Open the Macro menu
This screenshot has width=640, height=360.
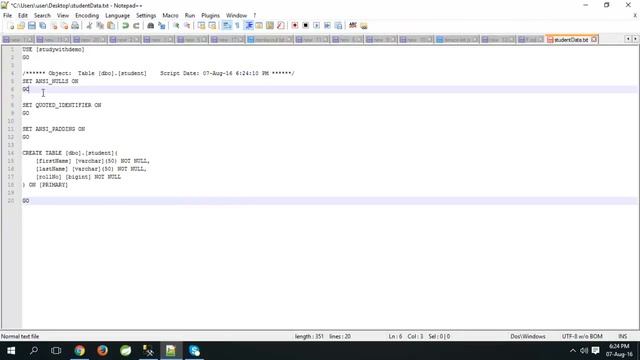coord(170,16)
